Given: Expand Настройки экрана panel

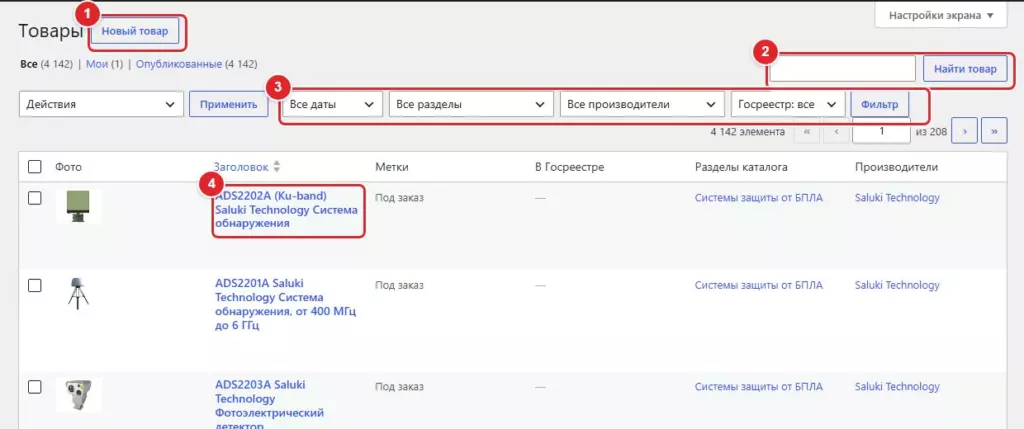Looking at the screenshot, I should pyautogui.click(x=941, y=16).
